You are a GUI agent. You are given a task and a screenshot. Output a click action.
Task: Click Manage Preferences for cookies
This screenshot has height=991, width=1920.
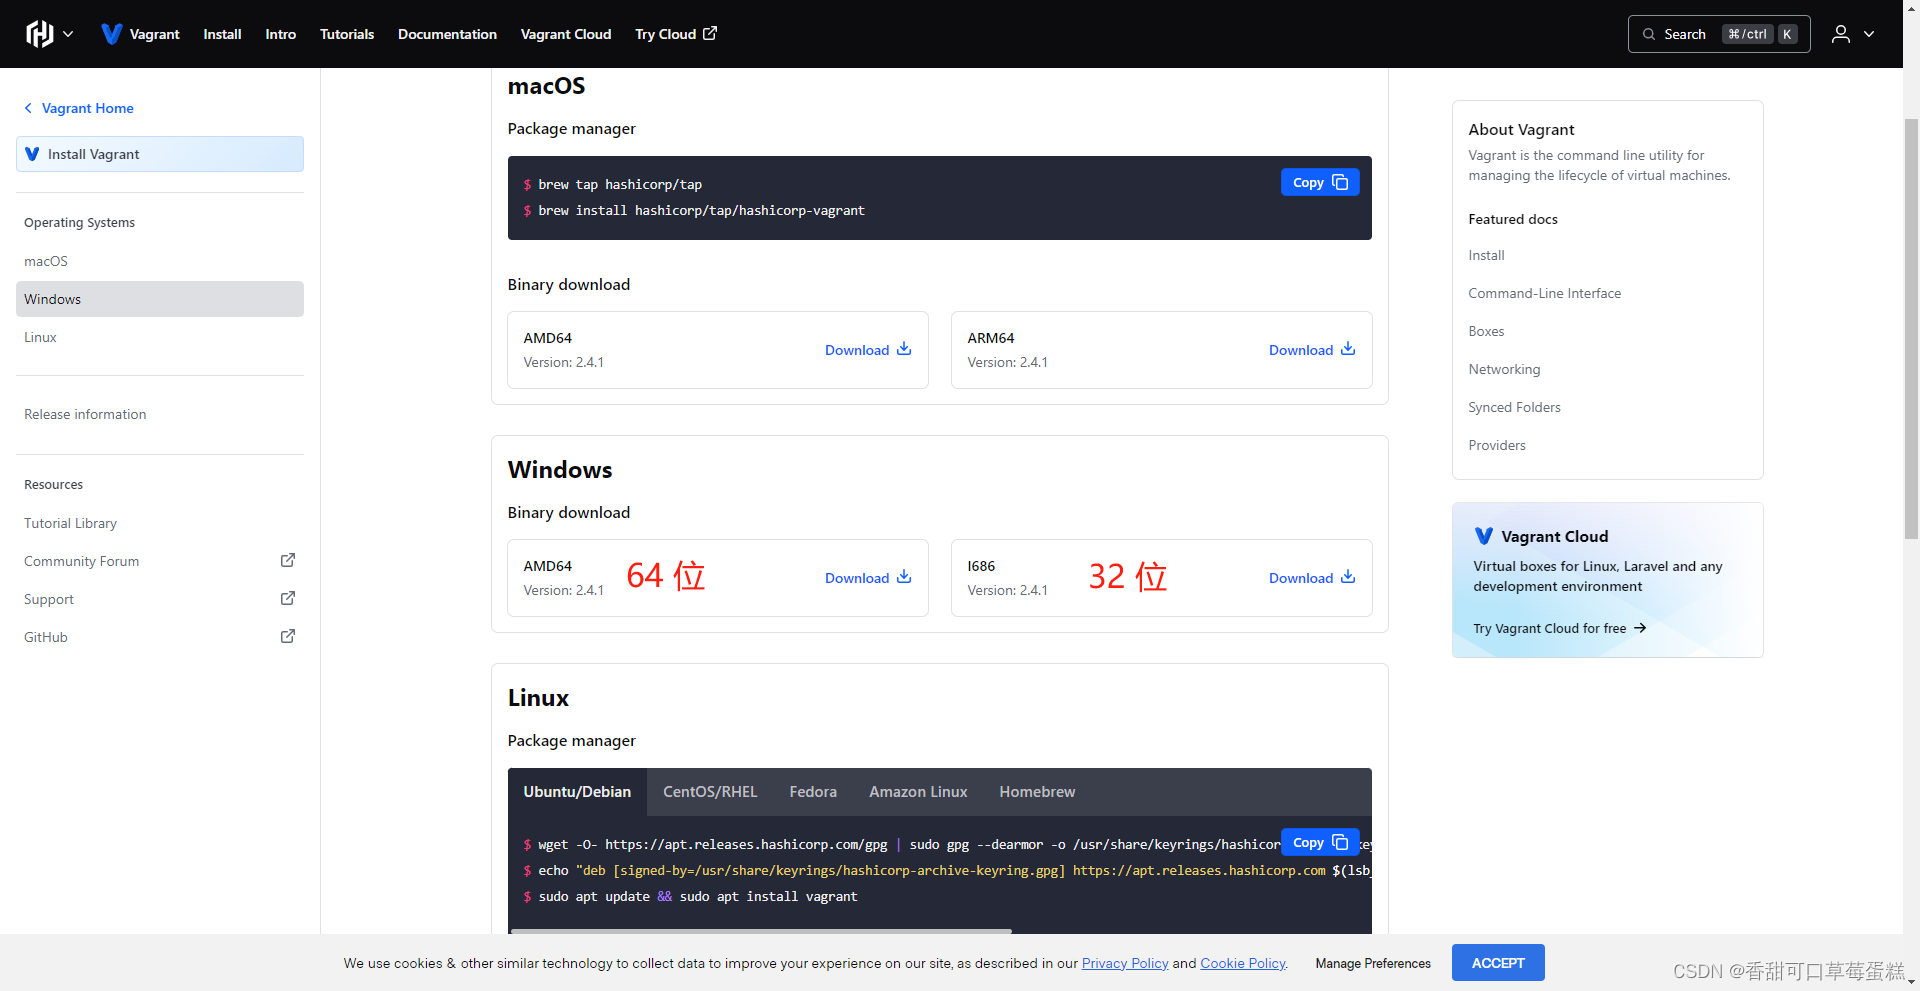click(x=1373, y=963)
